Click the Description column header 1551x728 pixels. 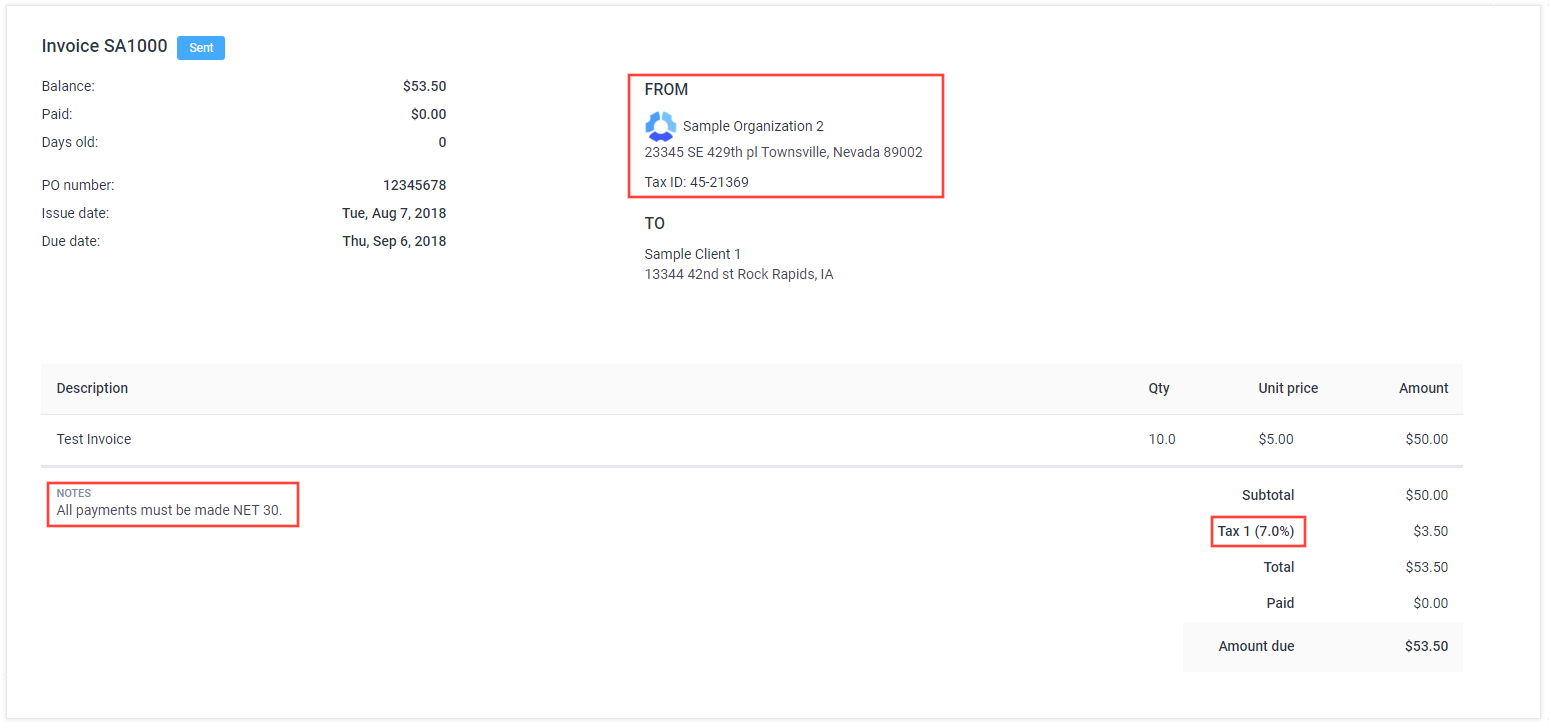(92, 388)
